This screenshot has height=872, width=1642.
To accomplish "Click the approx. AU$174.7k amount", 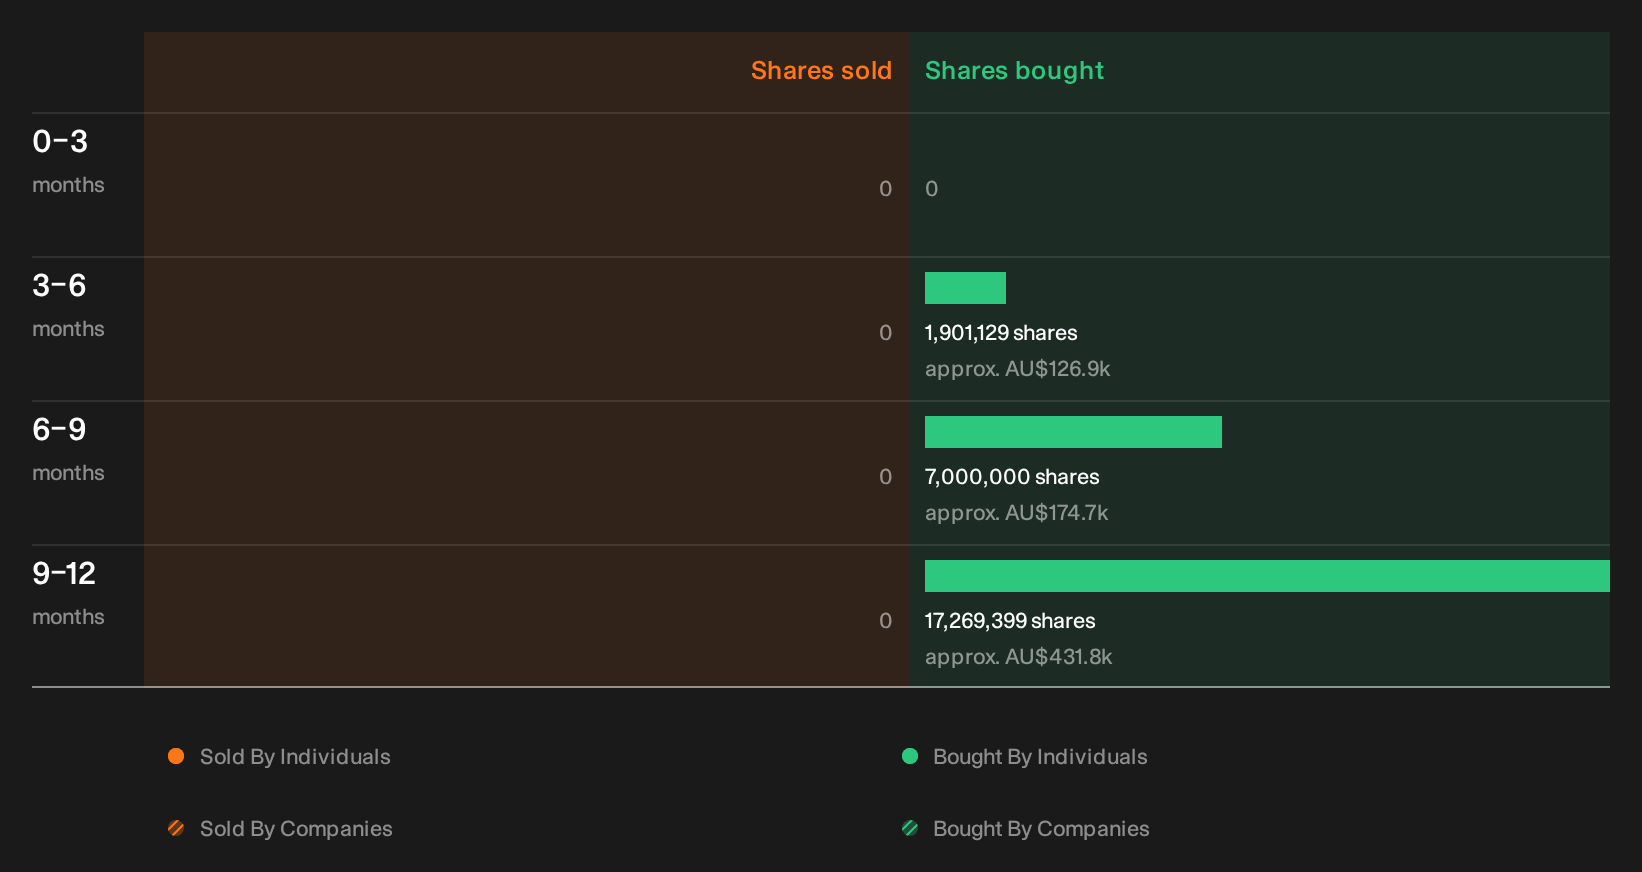I will (1016, 513).
